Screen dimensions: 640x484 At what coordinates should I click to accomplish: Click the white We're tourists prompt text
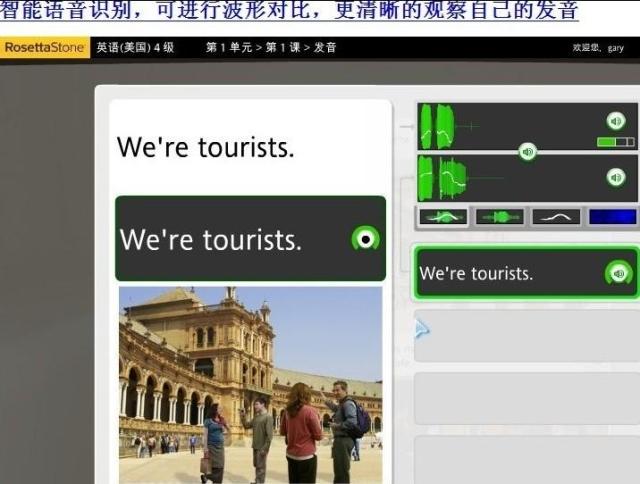pos(205,147)
